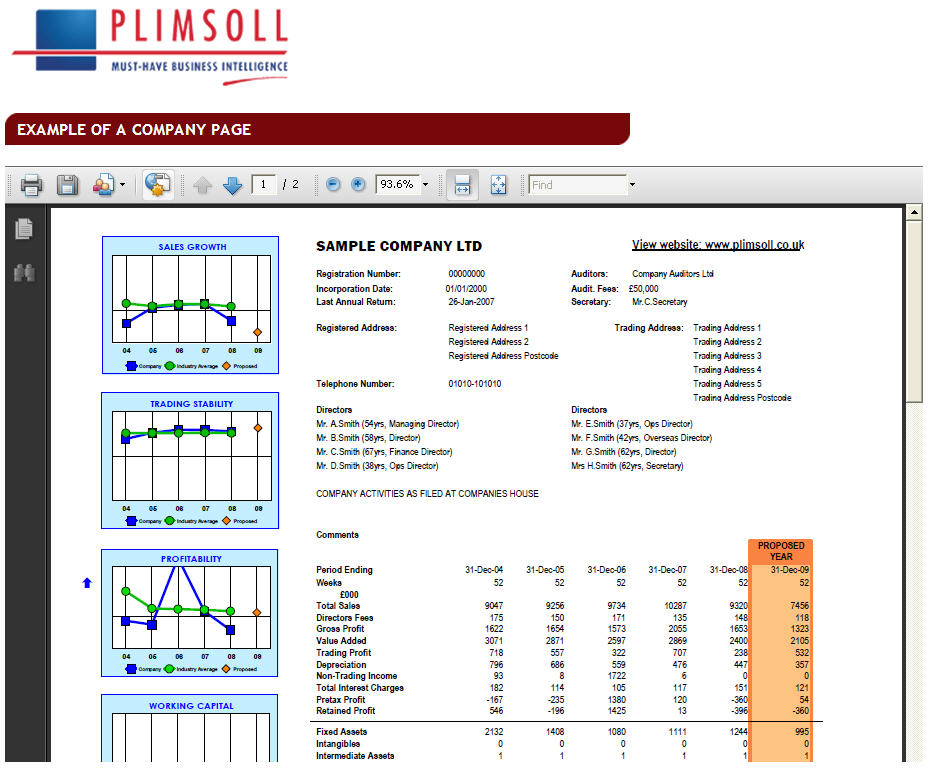This screenshot has width=932, height=773.
Task: Select the binoculars Search icon in sidebar
Action: click(26, 272)
